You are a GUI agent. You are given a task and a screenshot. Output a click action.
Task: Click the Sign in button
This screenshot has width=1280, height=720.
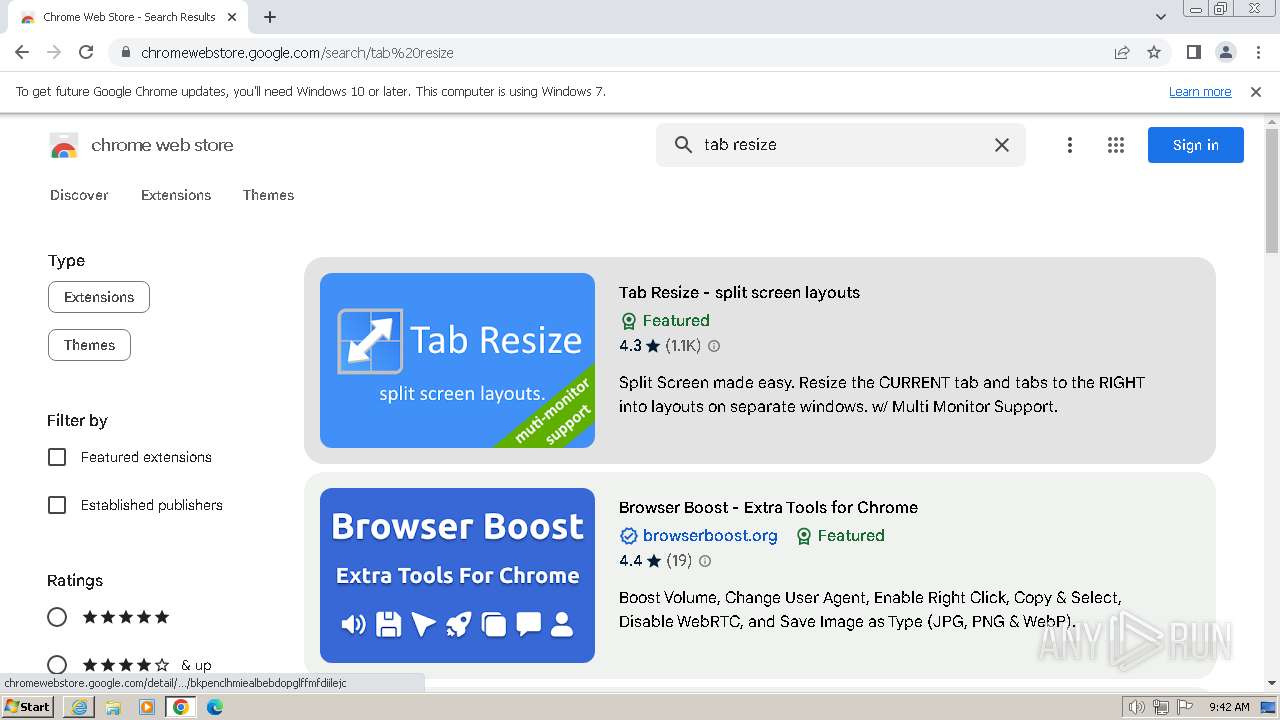click(1196, 145)
